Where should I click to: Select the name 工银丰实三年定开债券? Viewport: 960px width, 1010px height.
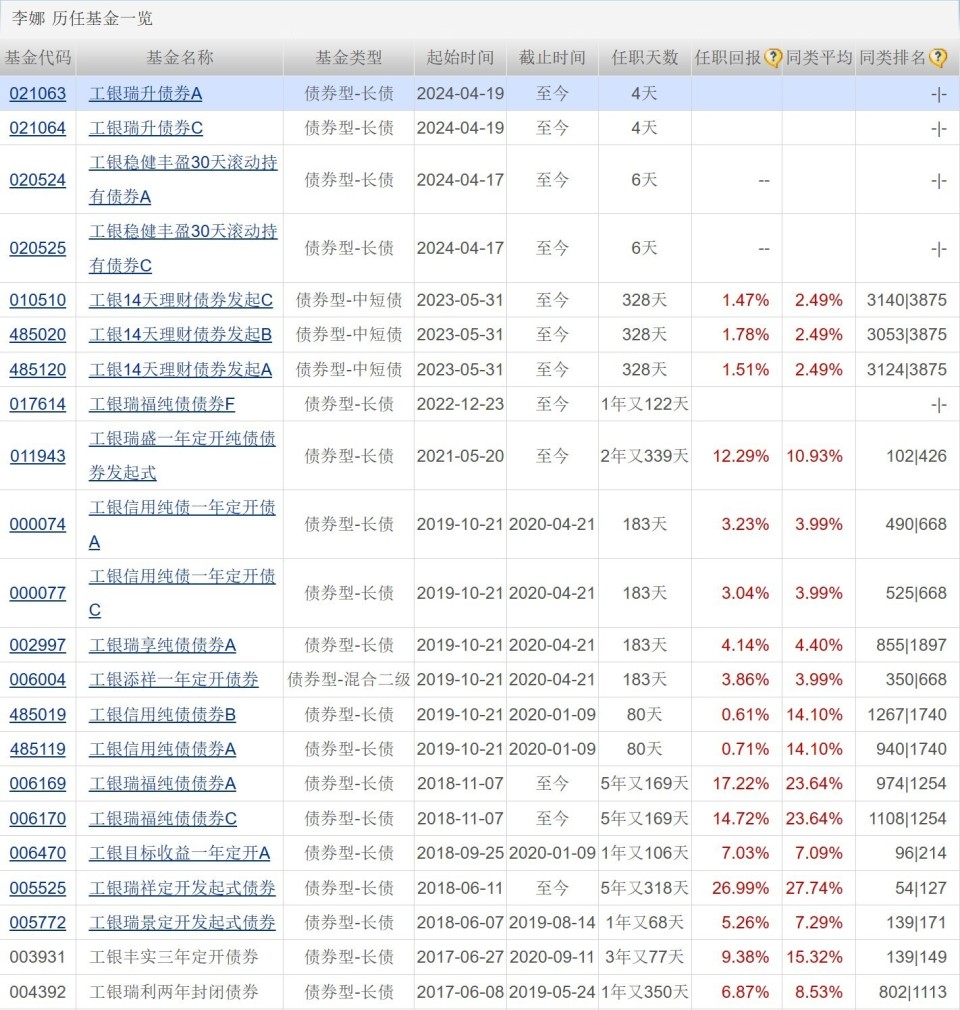[174, 957]
